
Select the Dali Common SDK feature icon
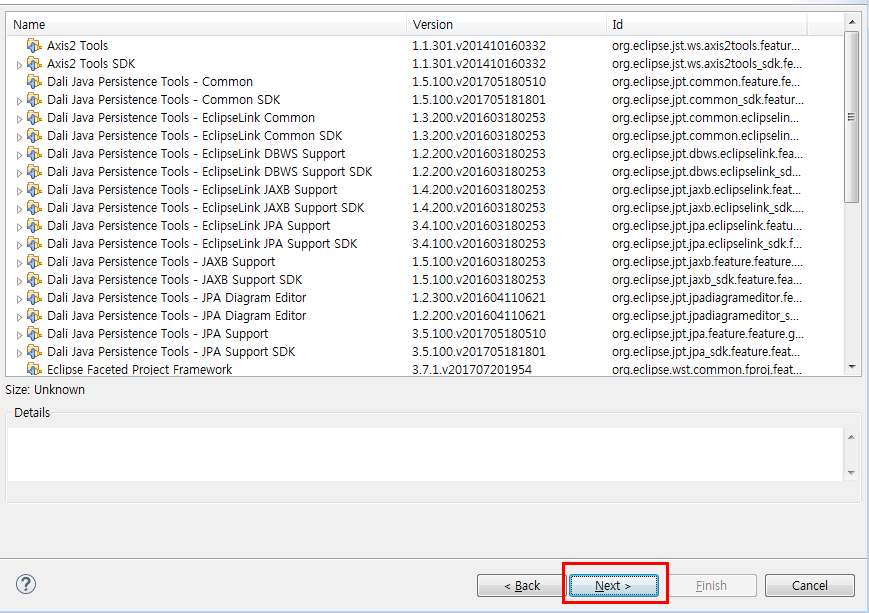(x=34, y=100)
